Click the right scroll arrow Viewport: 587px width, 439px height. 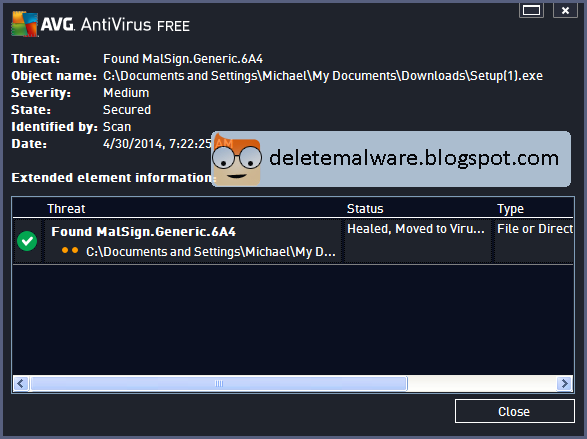564,384
